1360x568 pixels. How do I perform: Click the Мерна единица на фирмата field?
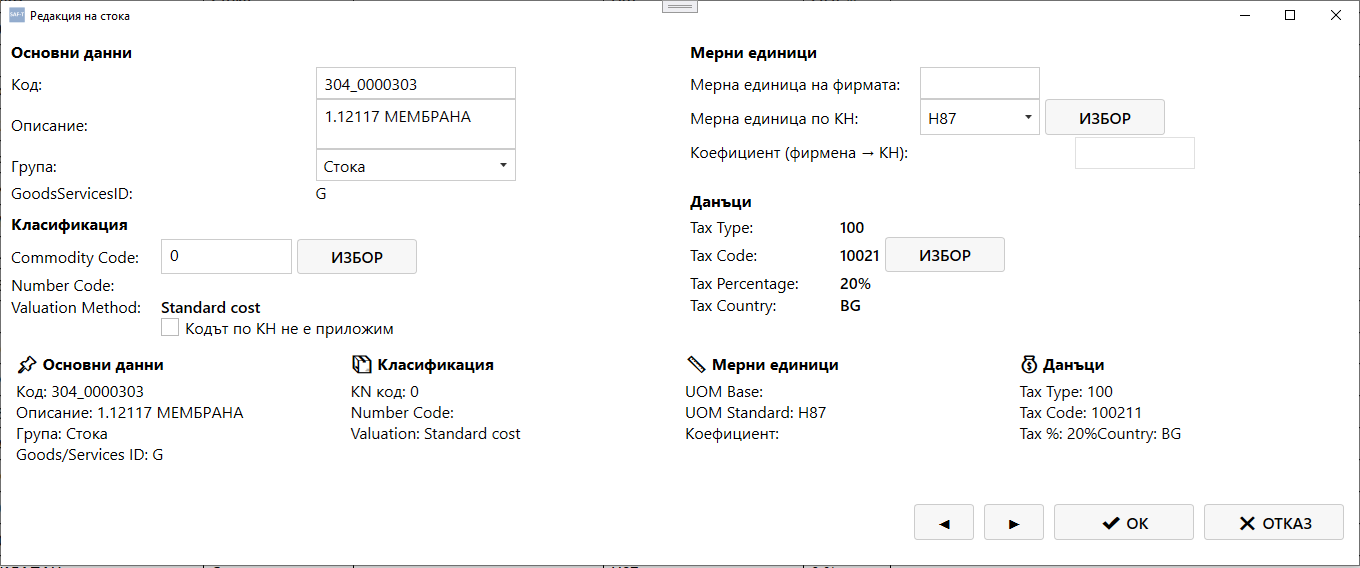point(980,84)
